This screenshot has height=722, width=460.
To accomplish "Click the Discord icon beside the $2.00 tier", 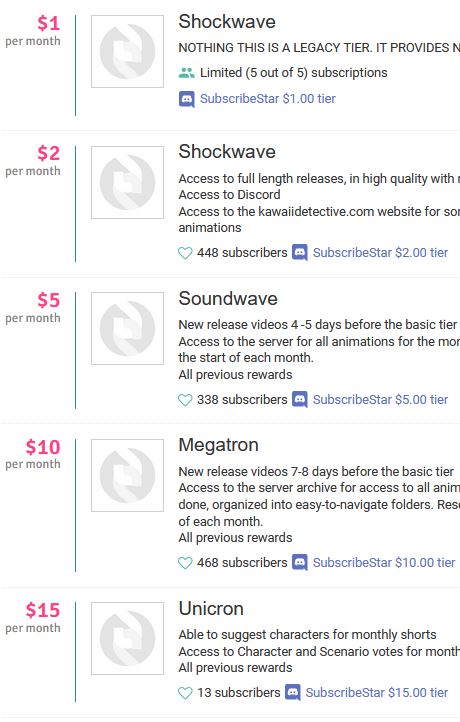I will coord(300,253).
